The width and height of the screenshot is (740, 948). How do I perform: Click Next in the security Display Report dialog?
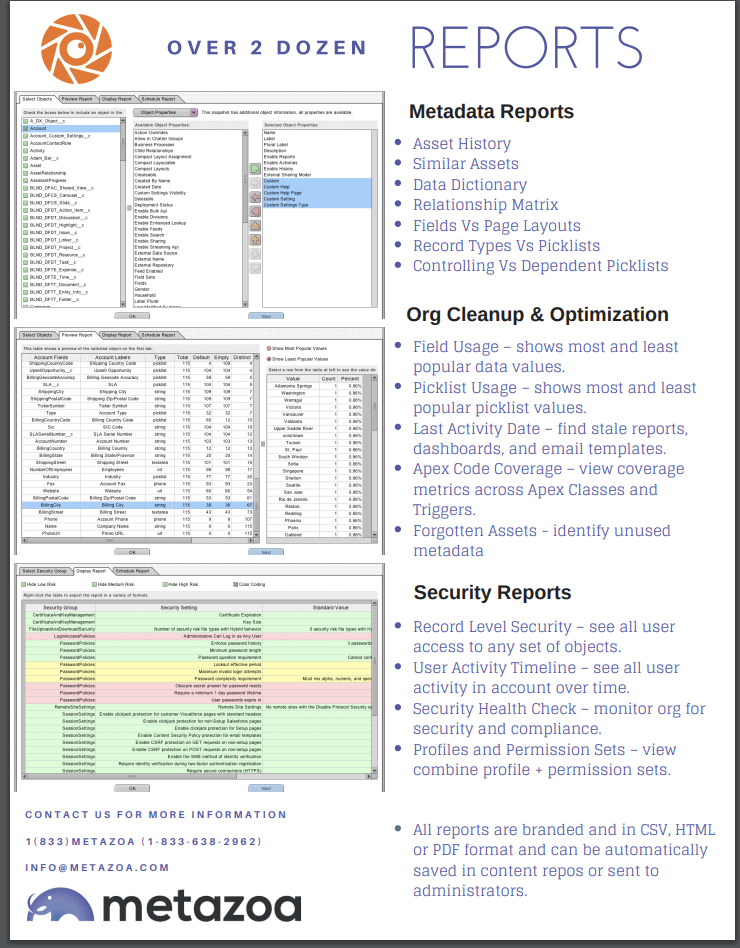(266, 788)
